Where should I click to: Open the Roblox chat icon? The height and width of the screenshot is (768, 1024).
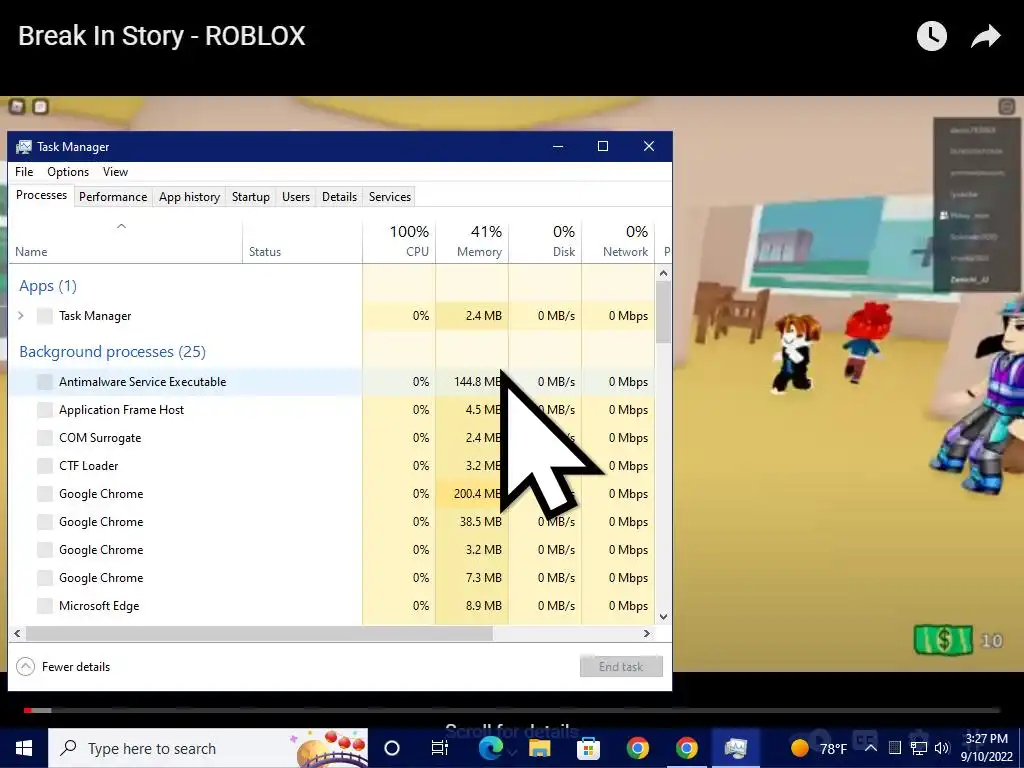(x=40, y=106)
